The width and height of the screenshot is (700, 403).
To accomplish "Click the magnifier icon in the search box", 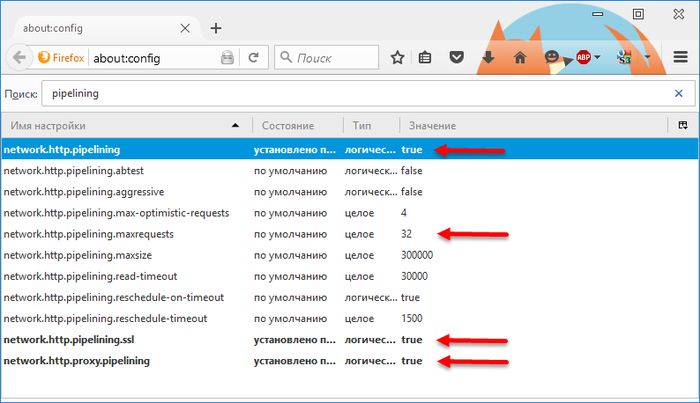I will pos(286,57).
